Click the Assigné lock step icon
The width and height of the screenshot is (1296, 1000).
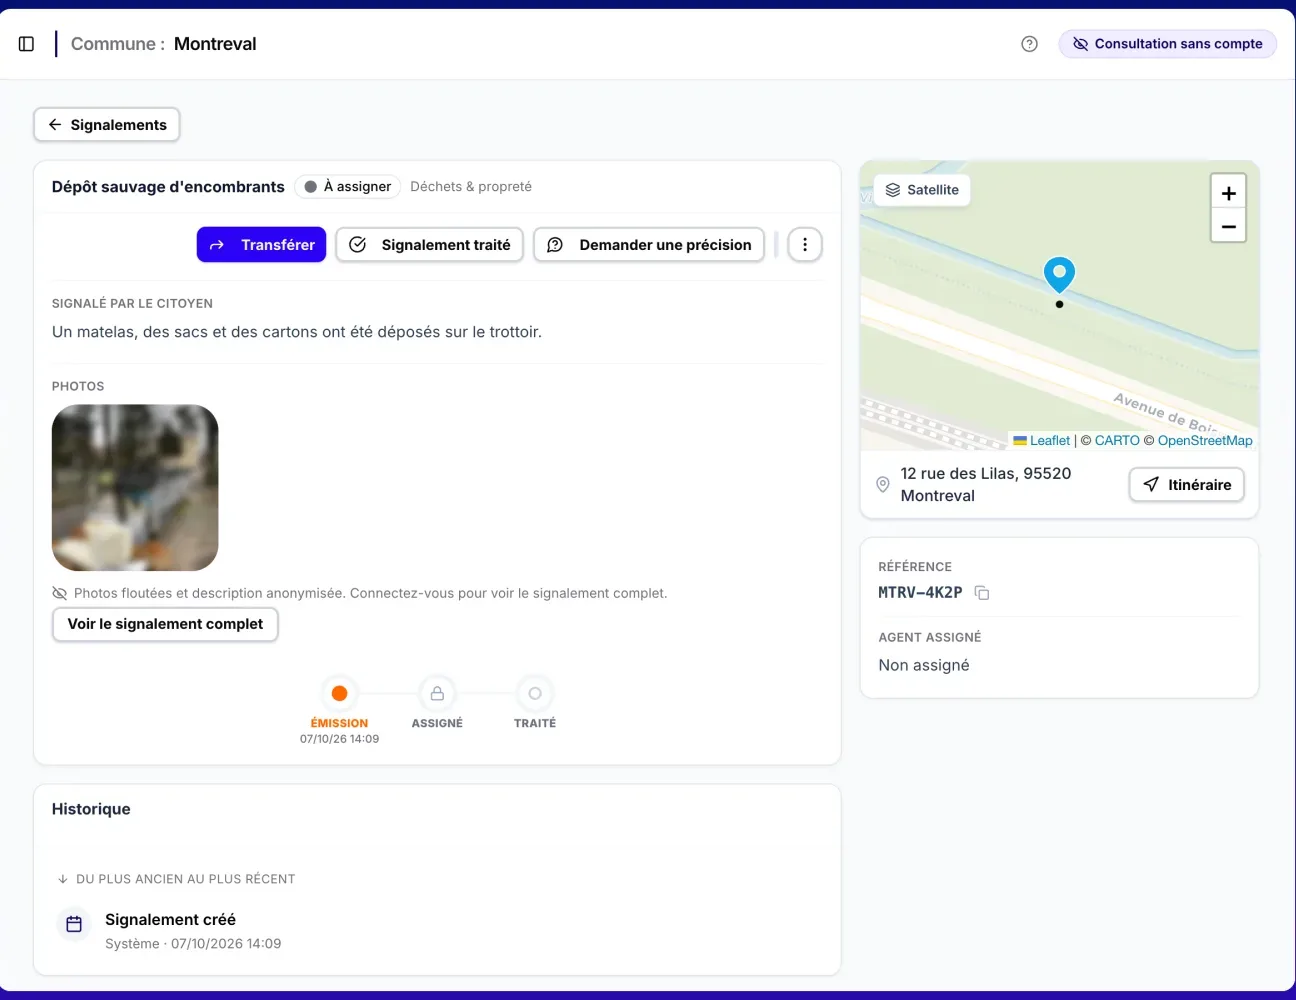[437, 693]
